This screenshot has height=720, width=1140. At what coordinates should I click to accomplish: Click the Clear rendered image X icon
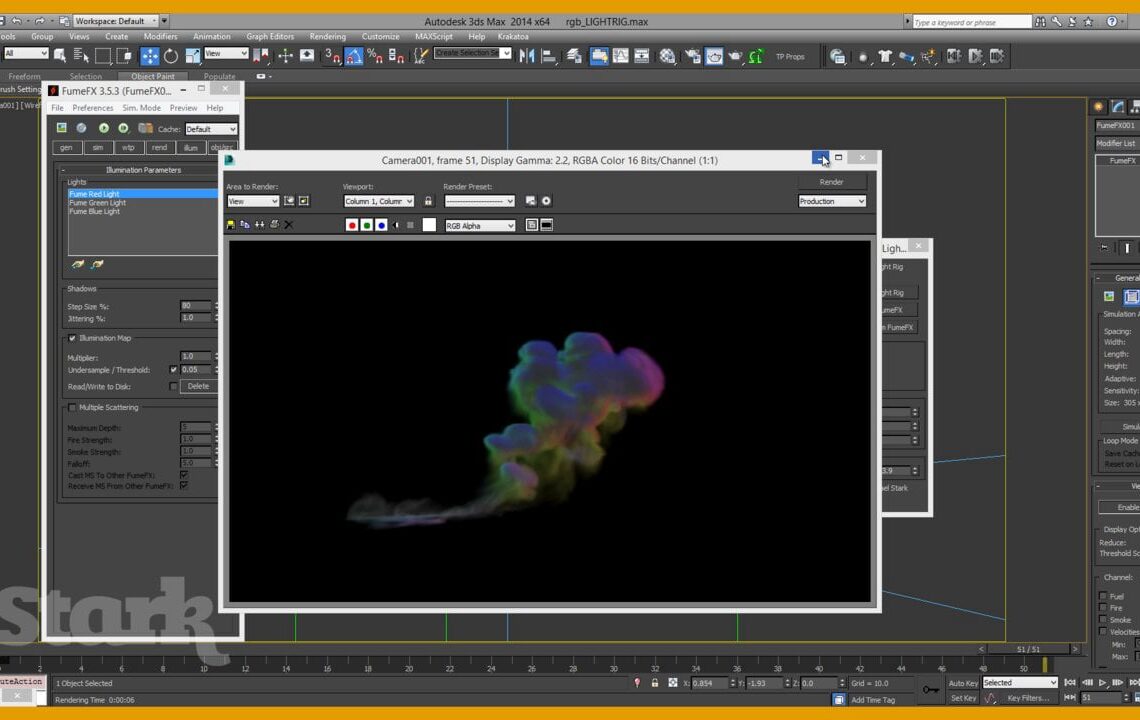click(x=288, y=225)
